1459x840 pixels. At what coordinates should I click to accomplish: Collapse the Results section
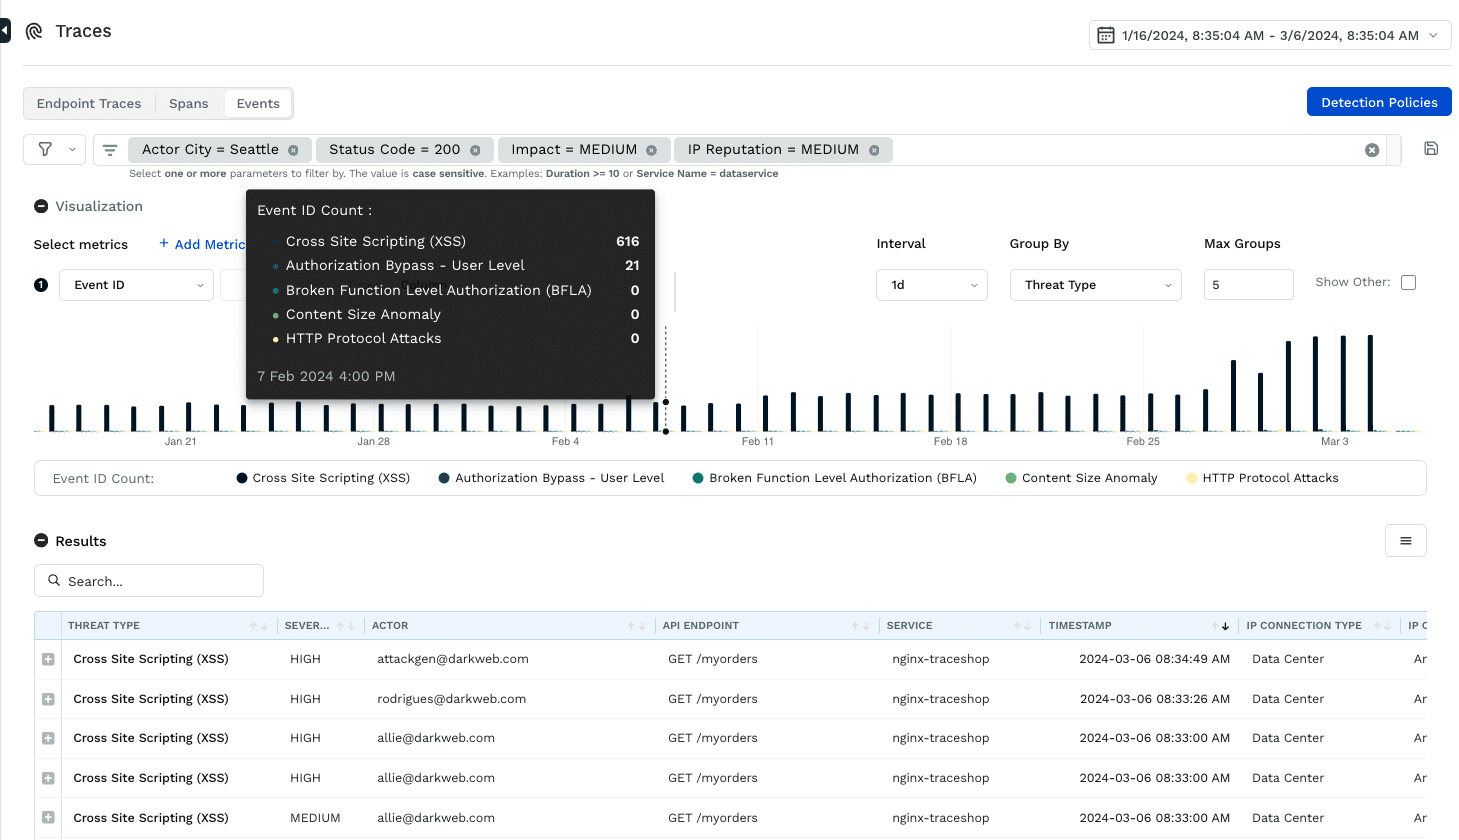41,541
